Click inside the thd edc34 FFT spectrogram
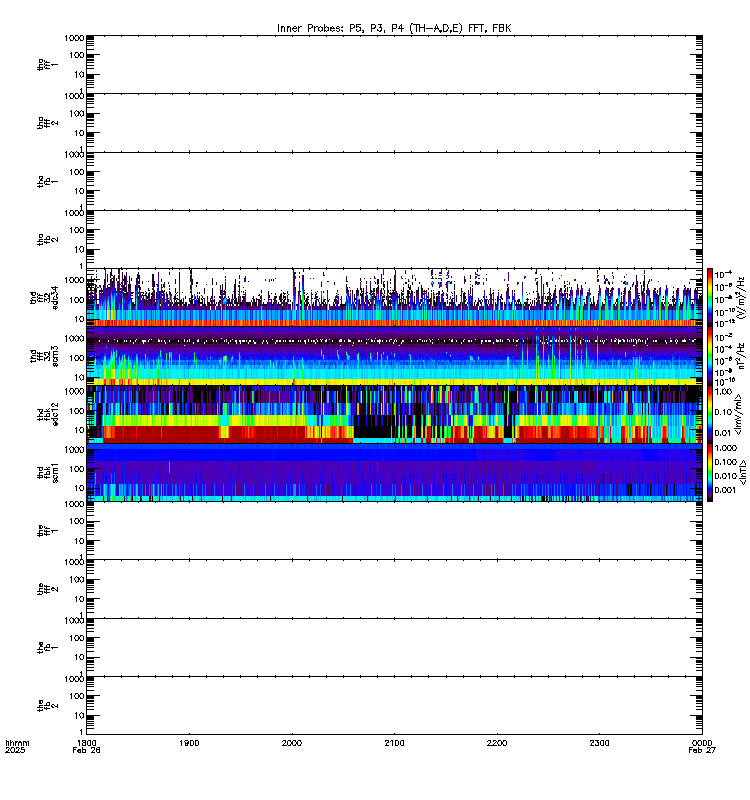The image size is (750, 800). (x=394, y=298)
